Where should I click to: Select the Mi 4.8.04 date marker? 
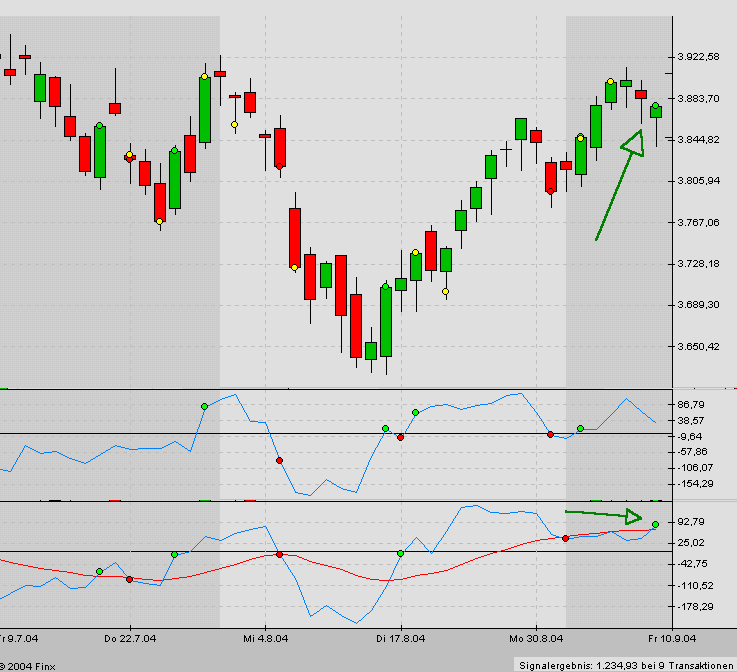264,636
